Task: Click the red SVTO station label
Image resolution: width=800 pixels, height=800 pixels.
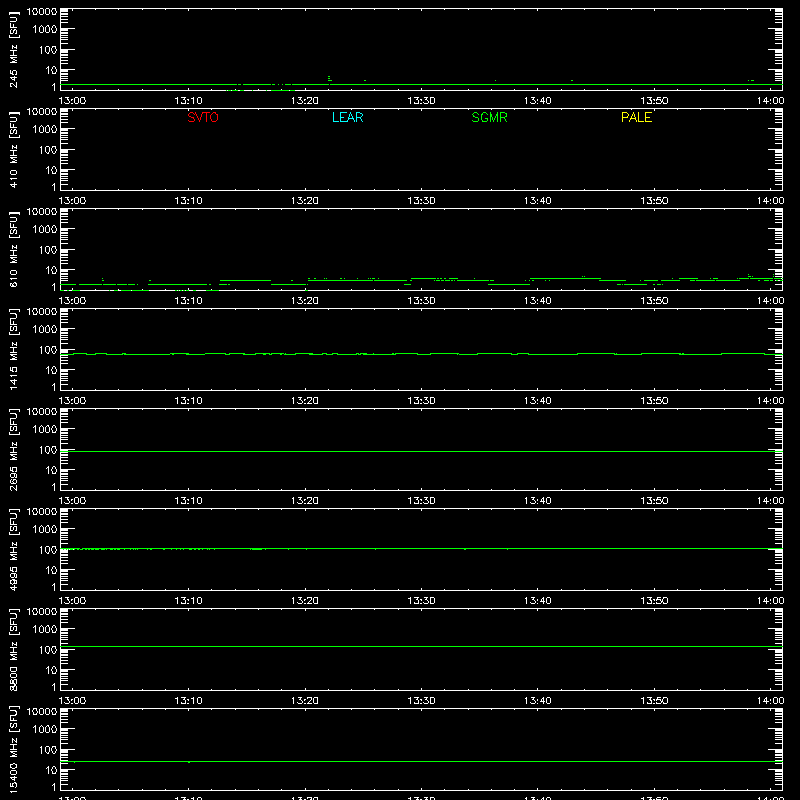Action: (203, 117)
